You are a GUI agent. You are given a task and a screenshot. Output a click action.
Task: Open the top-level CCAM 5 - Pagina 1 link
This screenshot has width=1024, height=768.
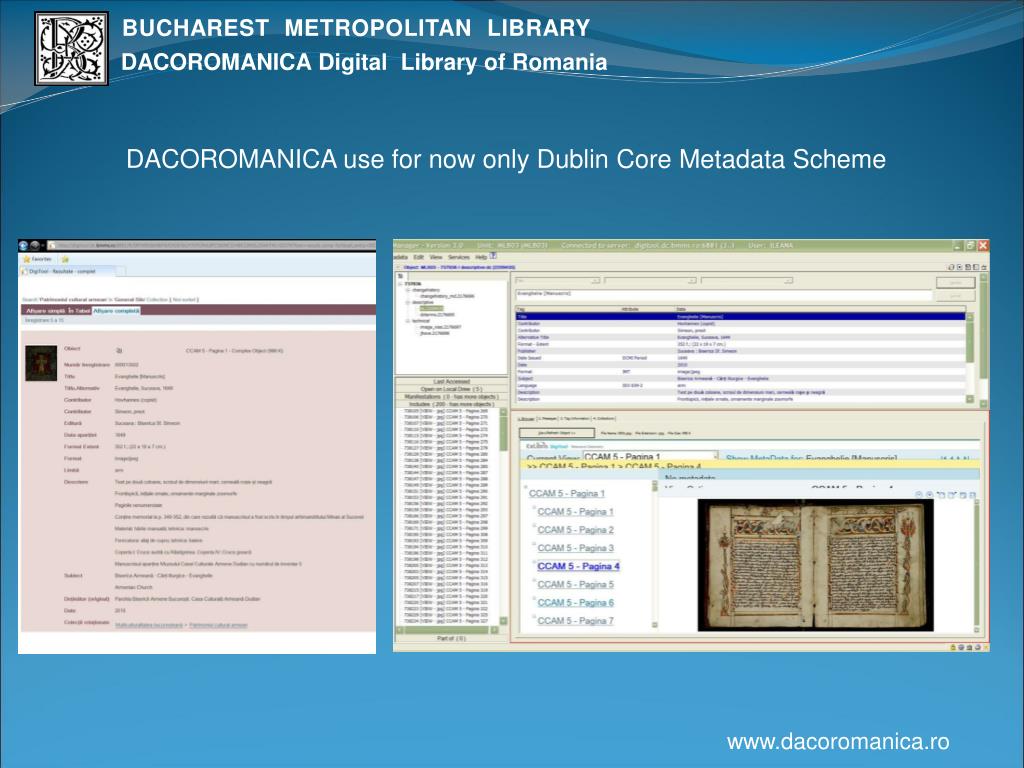click(x=567, y=494)
